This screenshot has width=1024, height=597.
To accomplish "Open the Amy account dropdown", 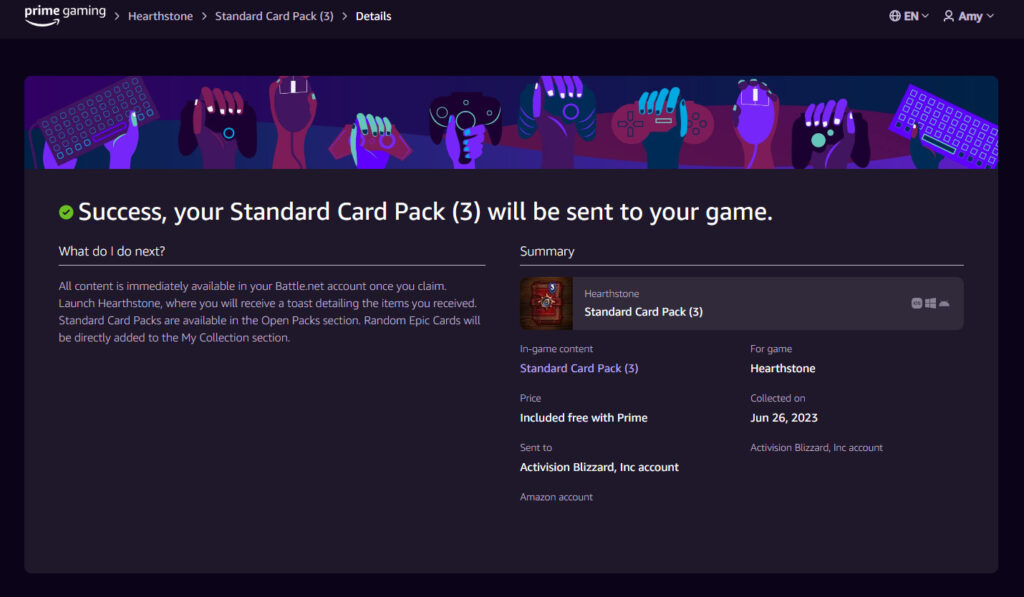I will pos(968,15).
